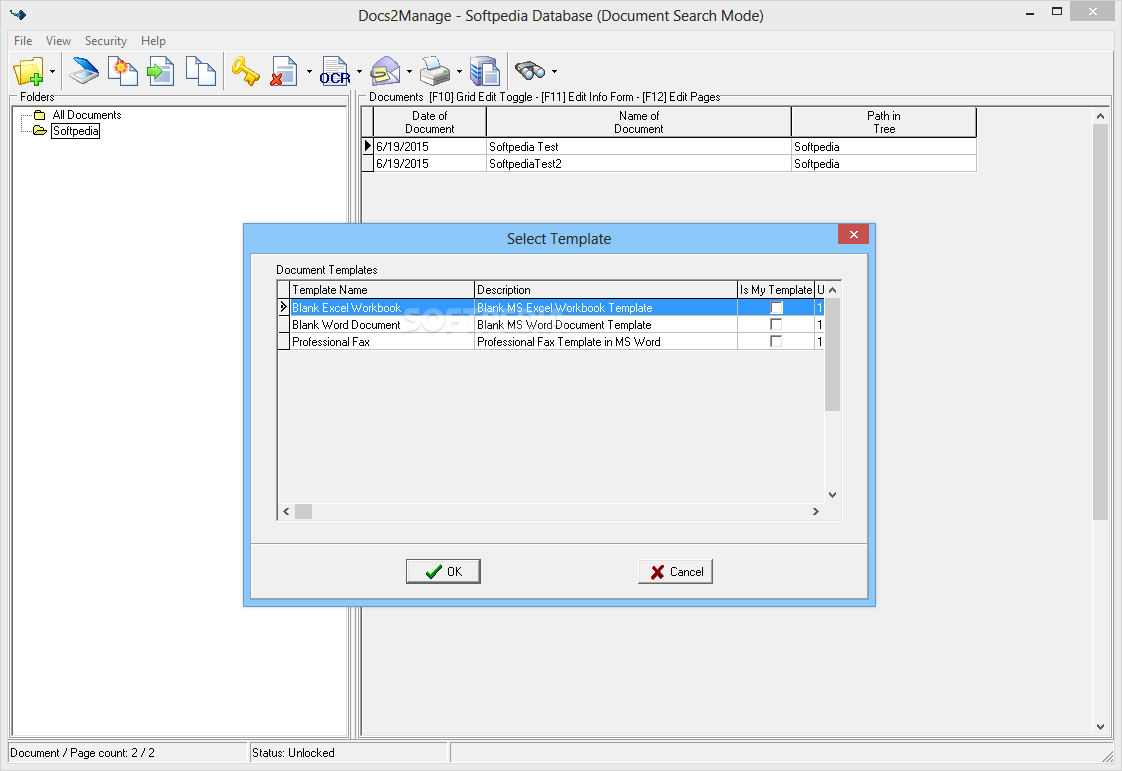
Task: Toggle Is My Template for Professional Fax
Action: (776, 341)
